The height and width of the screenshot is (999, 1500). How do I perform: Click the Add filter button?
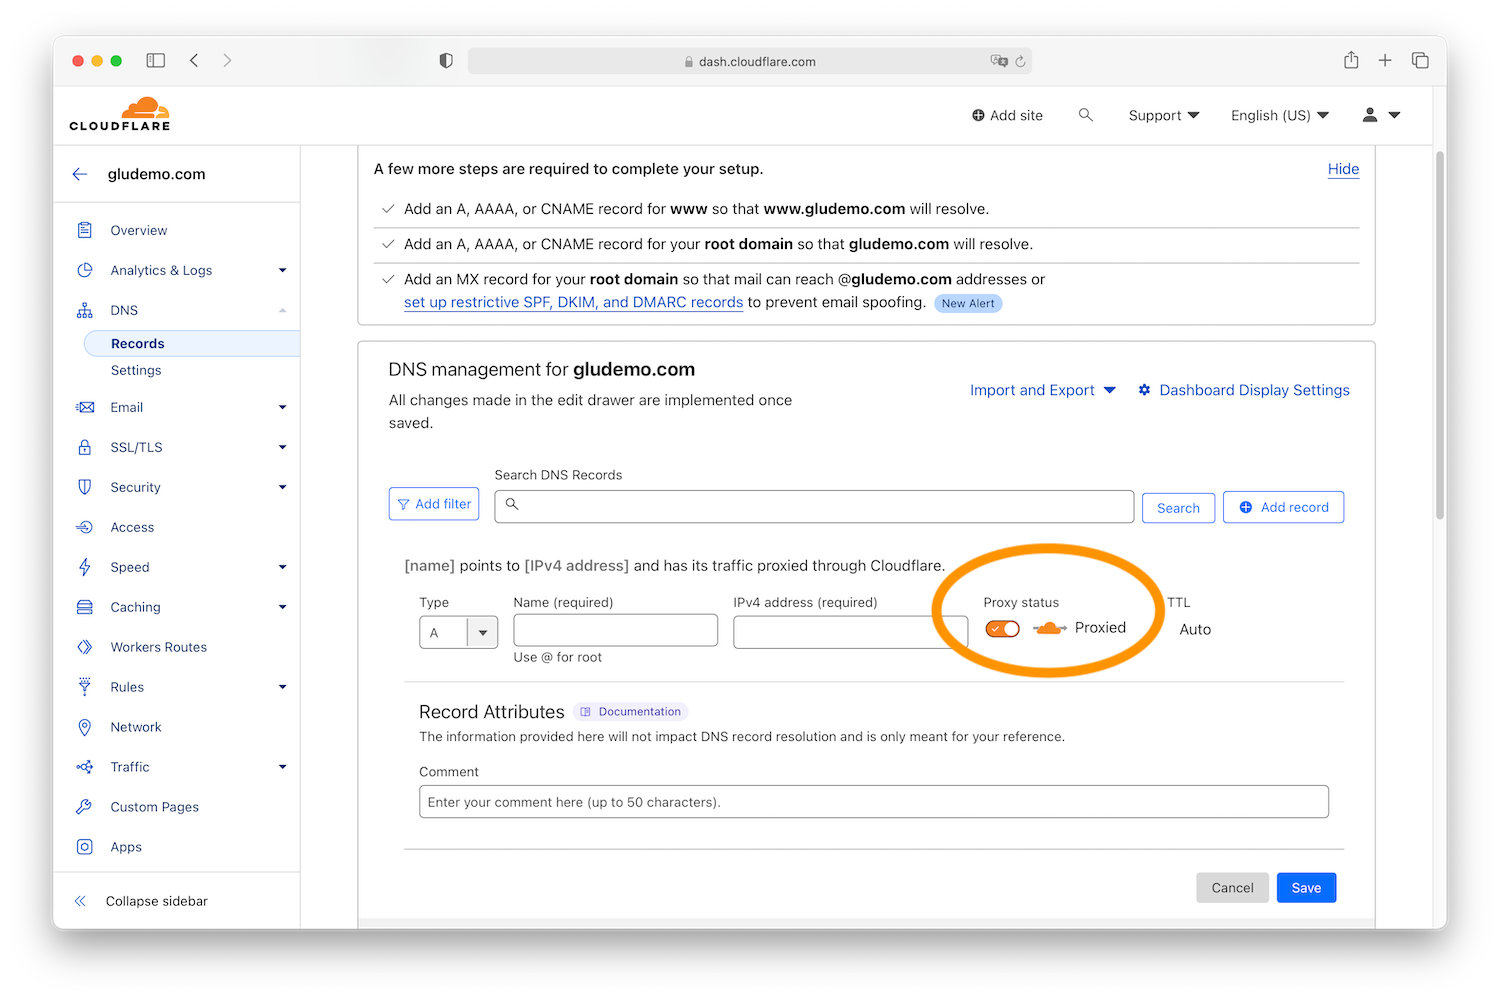point(434,504)
